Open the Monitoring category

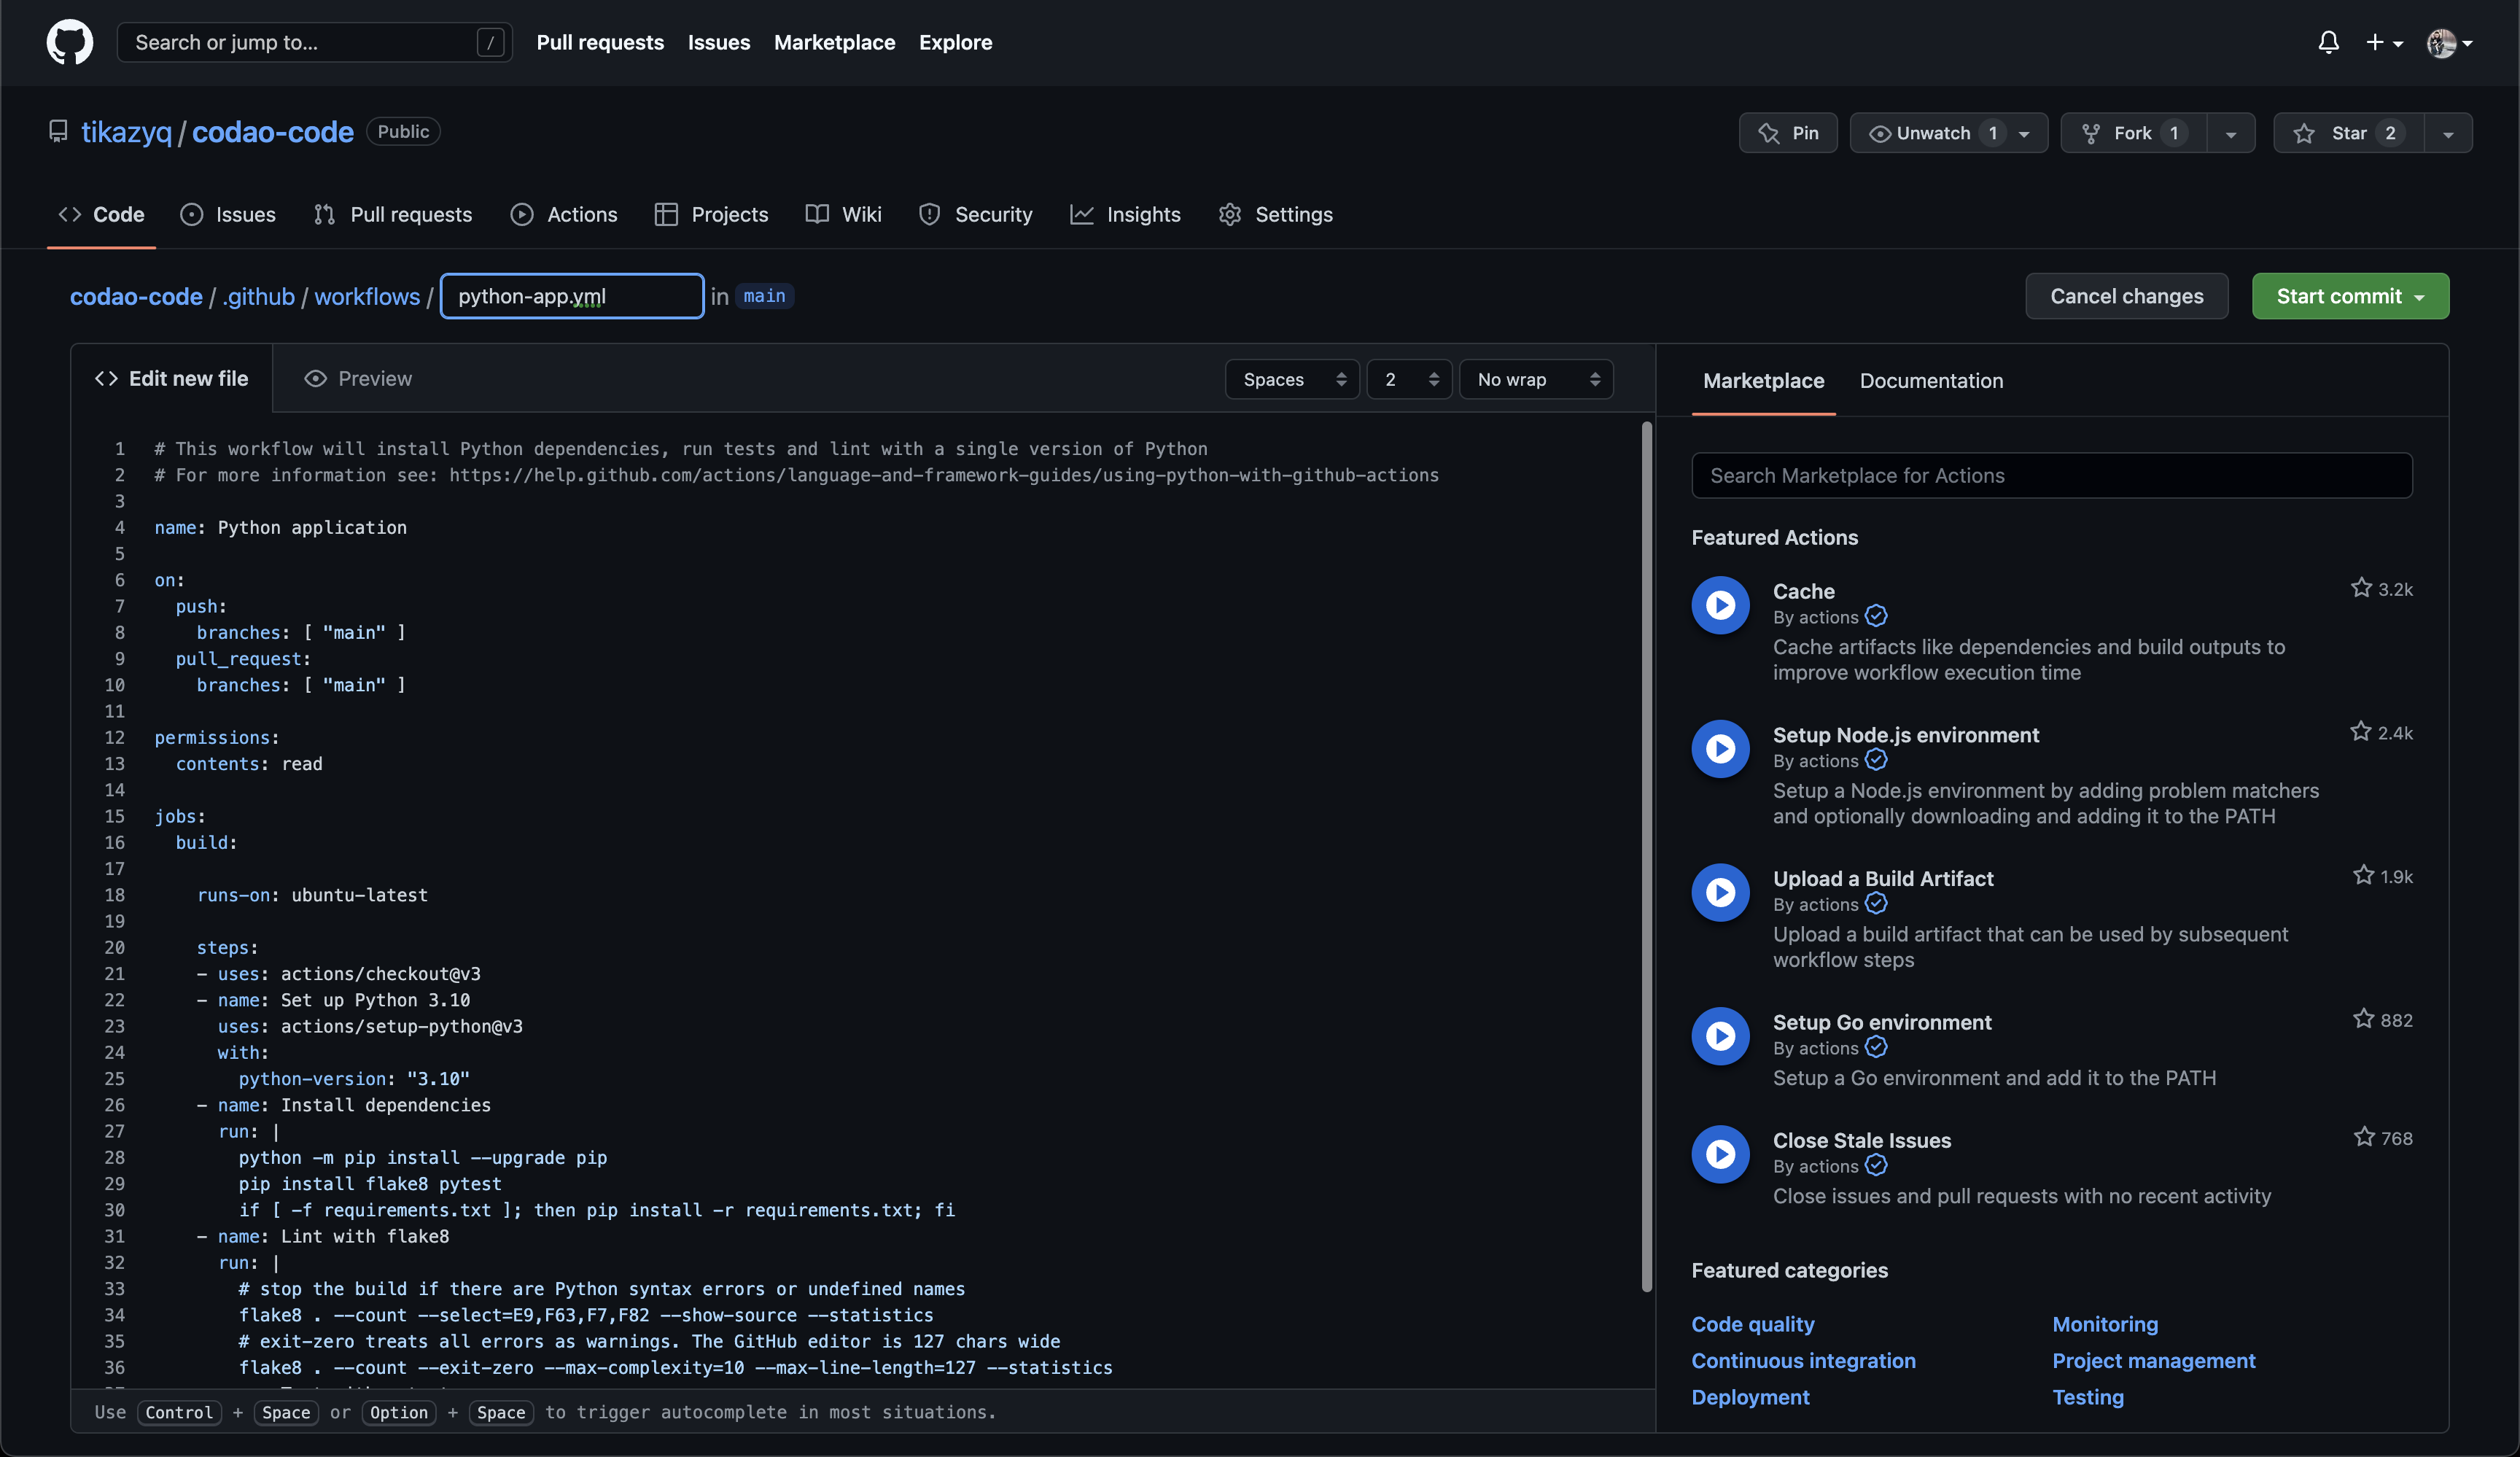2105,1324
